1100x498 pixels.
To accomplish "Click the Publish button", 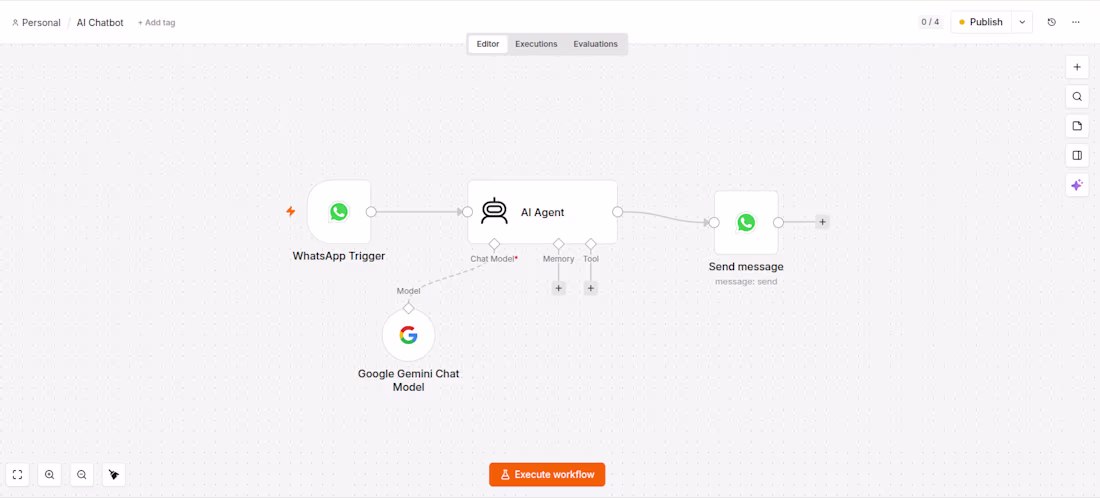I will [981, 22].
